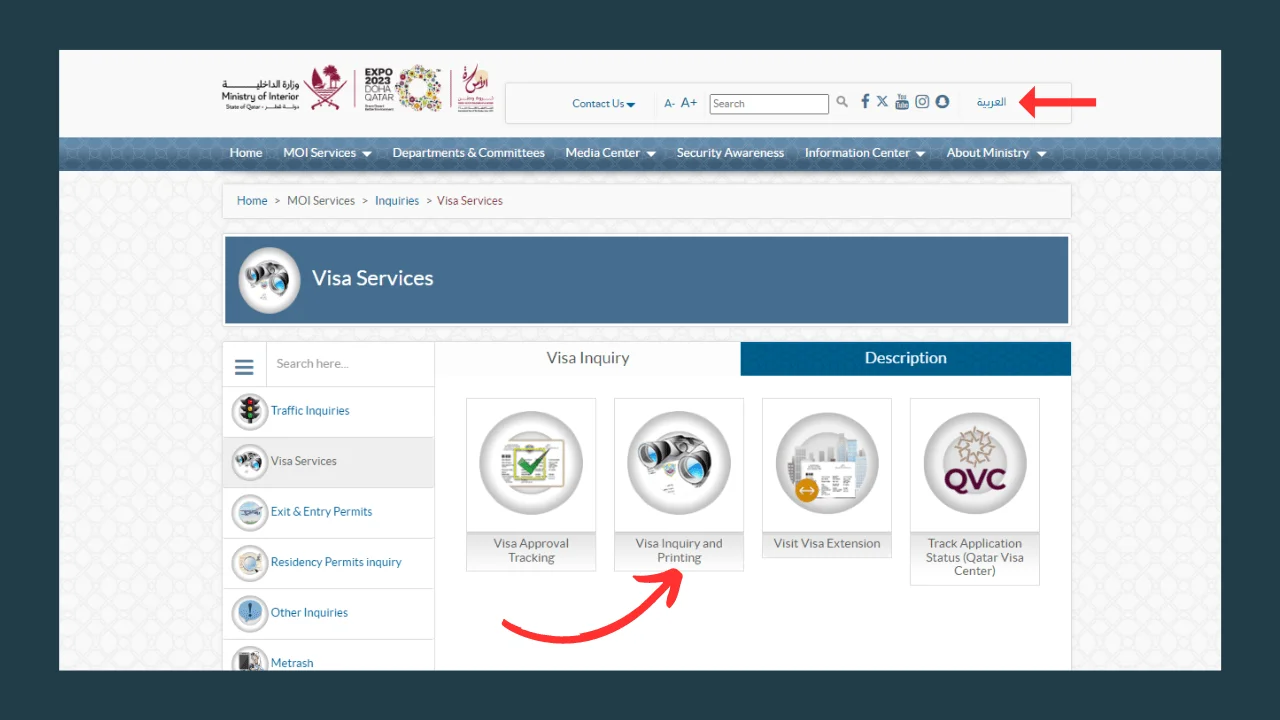Open the Visa Approval Tracking icon

(531, 464)
